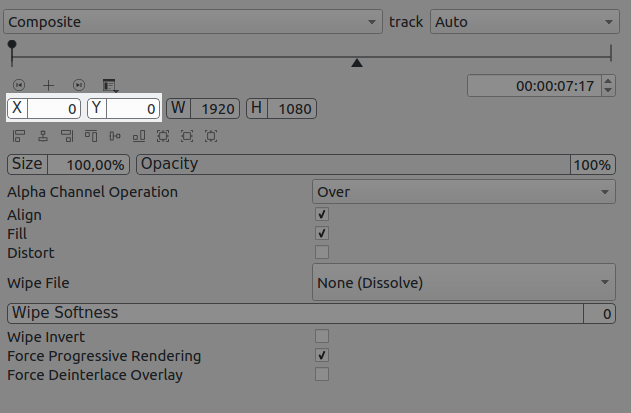This screenshot has width=631, height=413.
Task: Click the Opacity slider bar
Action: tap(350, 164)
